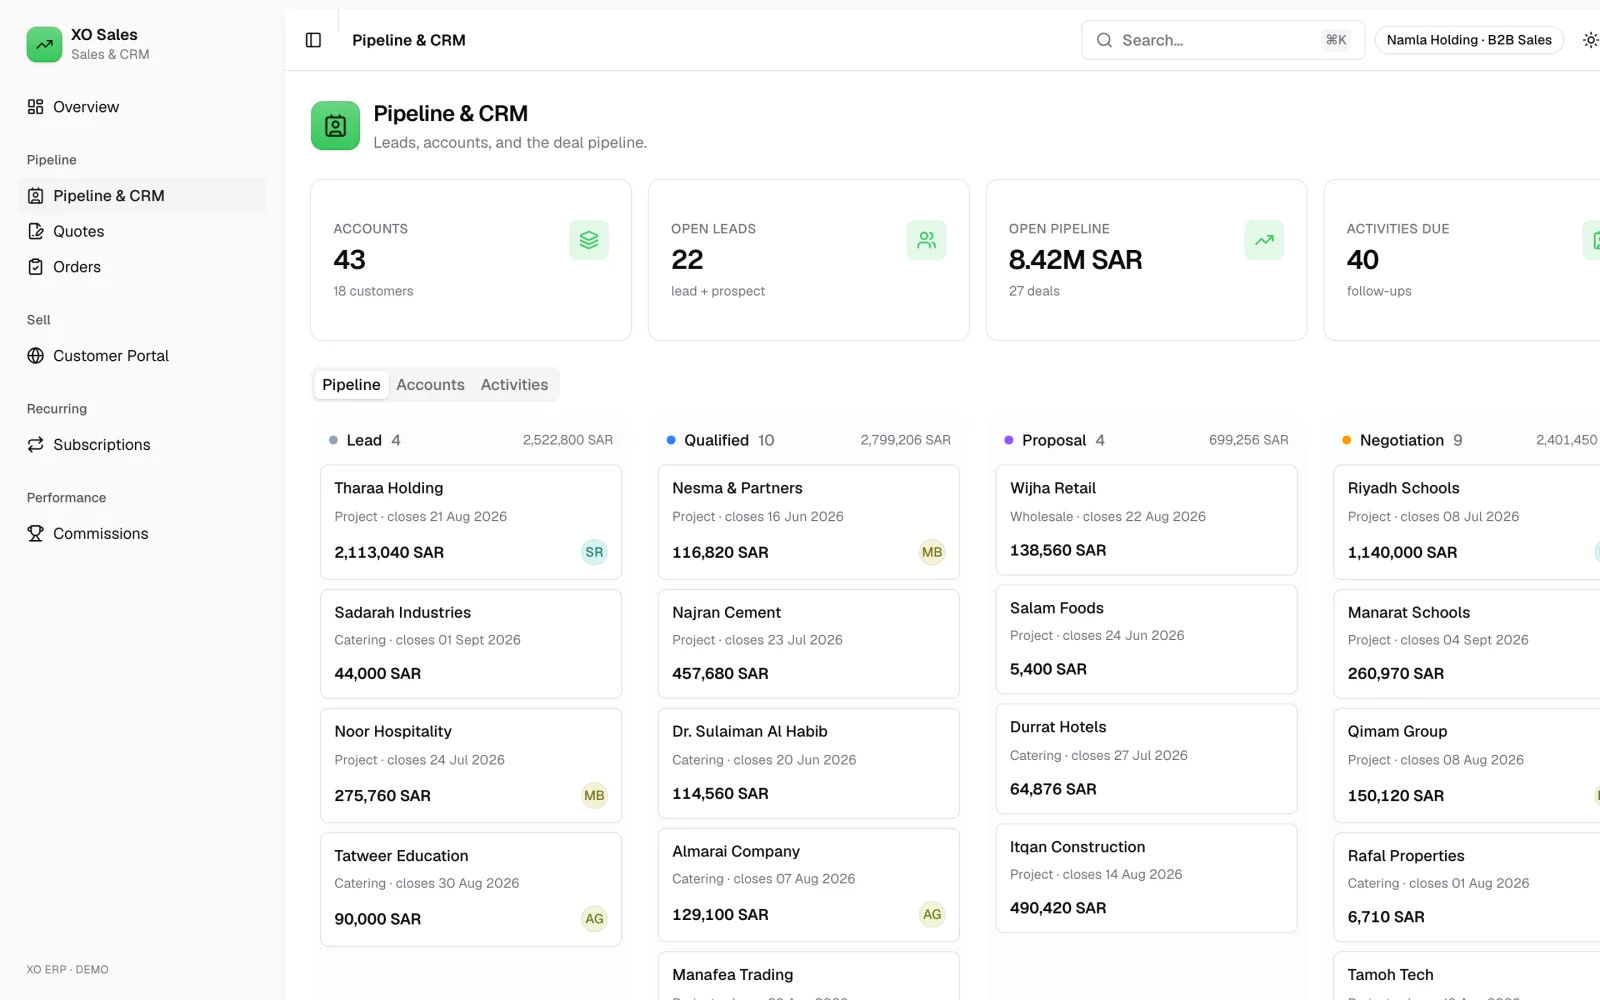Click the Commissions trophy icon
The width and height of the screenshot is (1600, 1000).
coord(35,534)
